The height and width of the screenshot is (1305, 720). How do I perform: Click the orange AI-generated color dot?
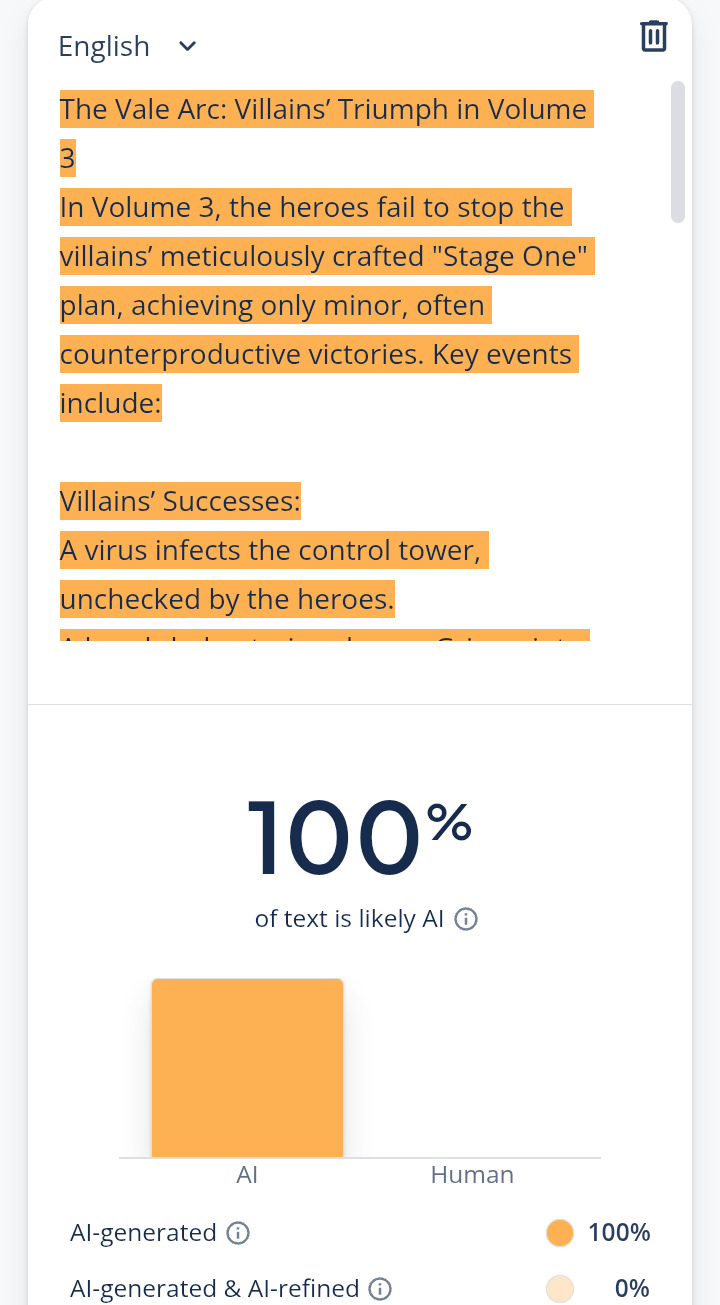[560, 1233]
